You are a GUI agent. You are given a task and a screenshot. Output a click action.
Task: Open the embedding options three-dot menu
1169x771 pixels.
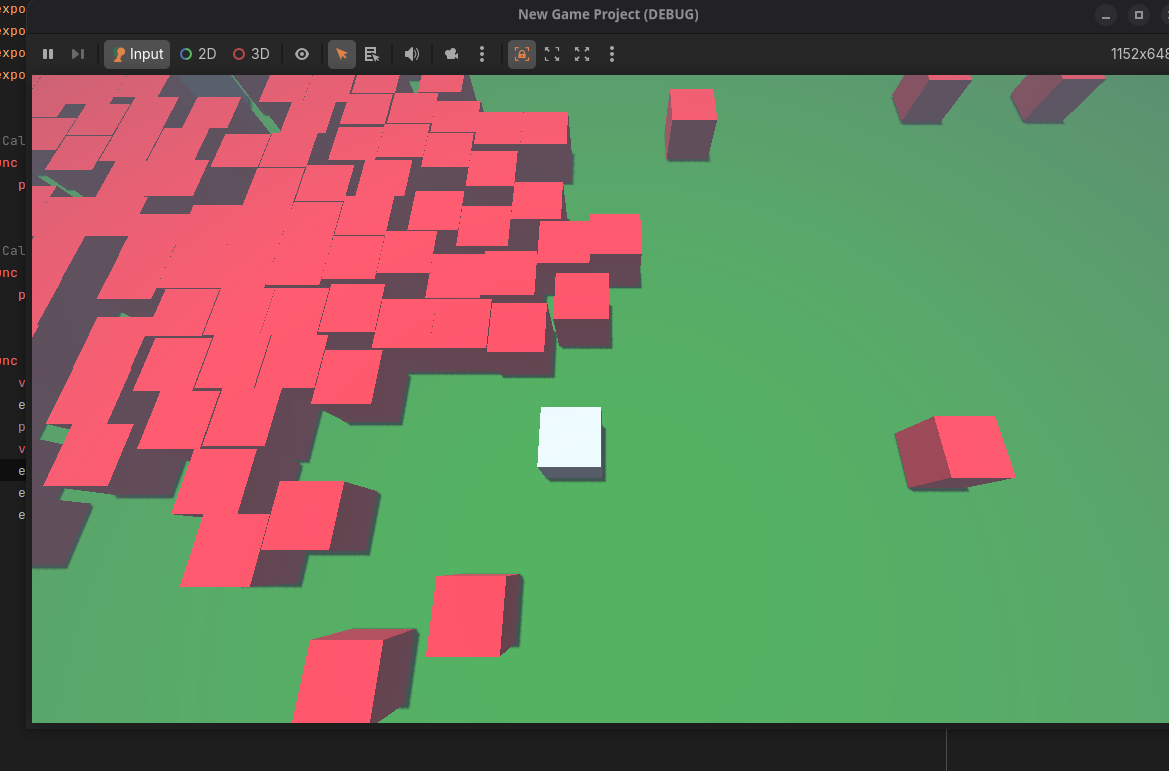tap(612, 54)
